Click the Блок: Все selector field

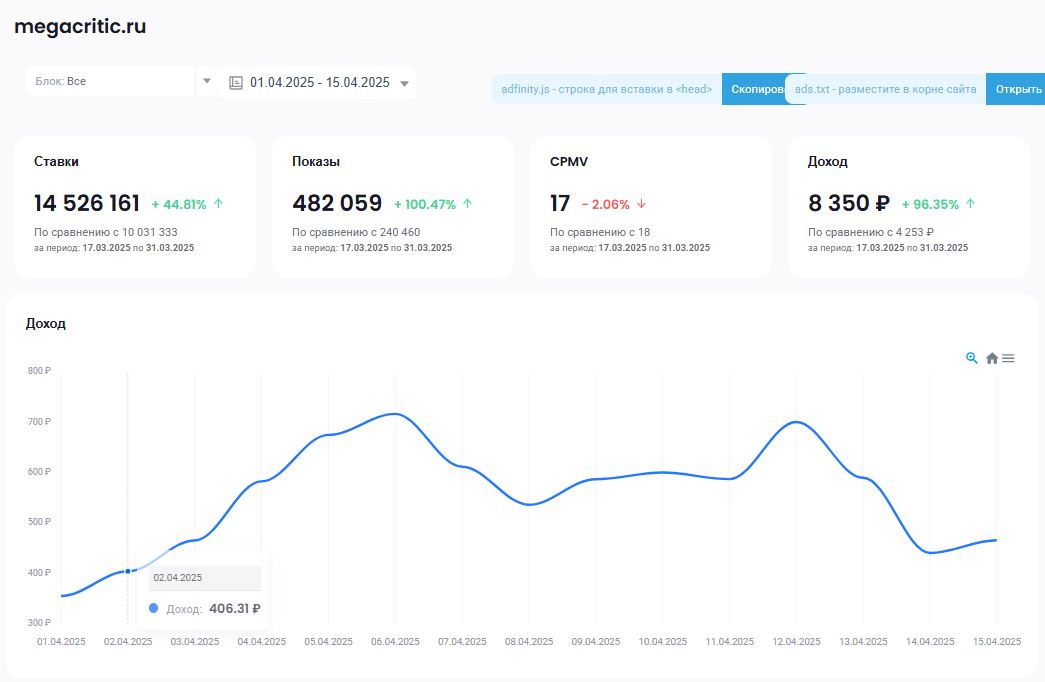[121, 81]
